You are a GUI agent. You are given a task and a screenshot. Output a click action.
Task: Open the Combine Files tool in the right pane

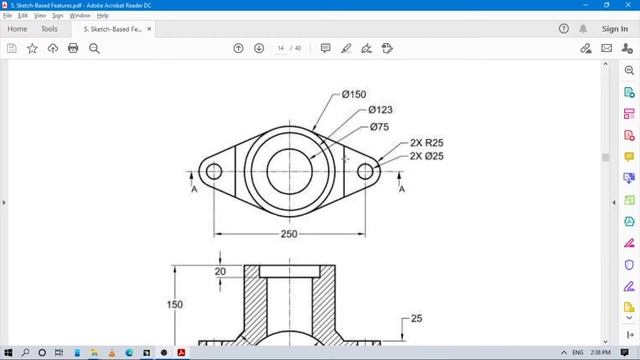pos(629,178)
